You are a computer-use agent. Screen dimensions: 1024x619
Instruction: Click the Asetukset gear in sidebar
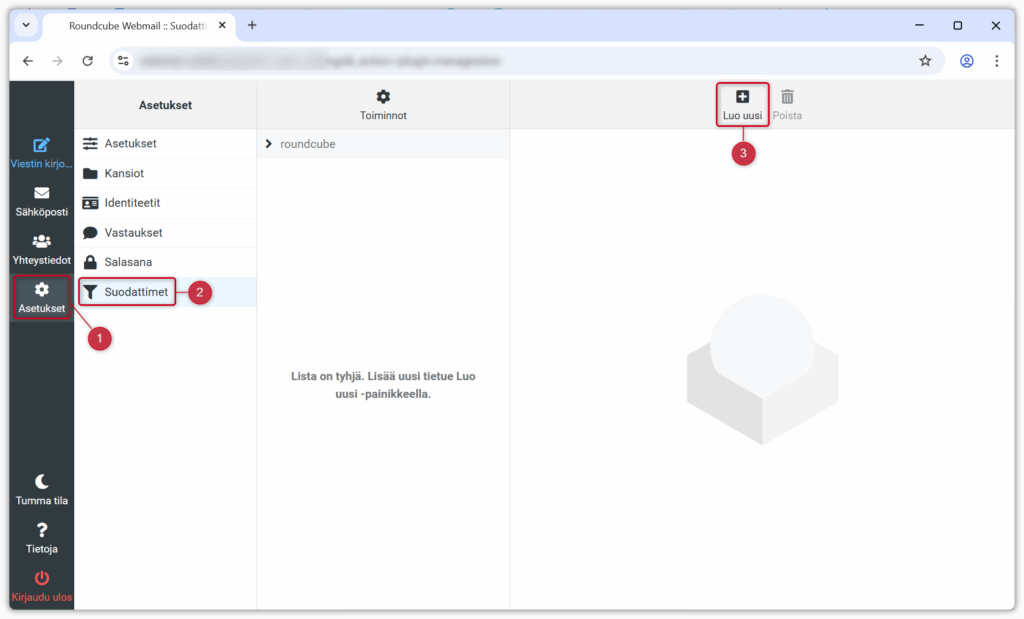41,290
